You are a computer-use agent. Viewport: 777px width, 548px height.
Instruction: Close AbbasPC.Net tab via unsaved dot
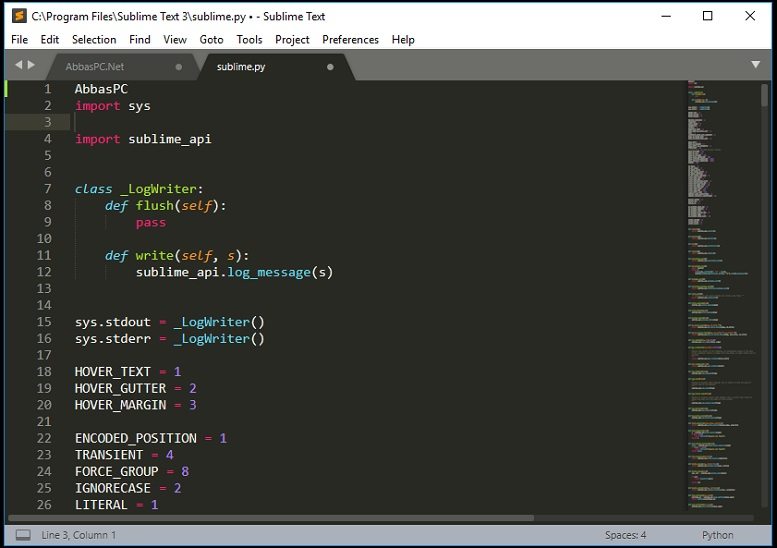click(179, 67)
